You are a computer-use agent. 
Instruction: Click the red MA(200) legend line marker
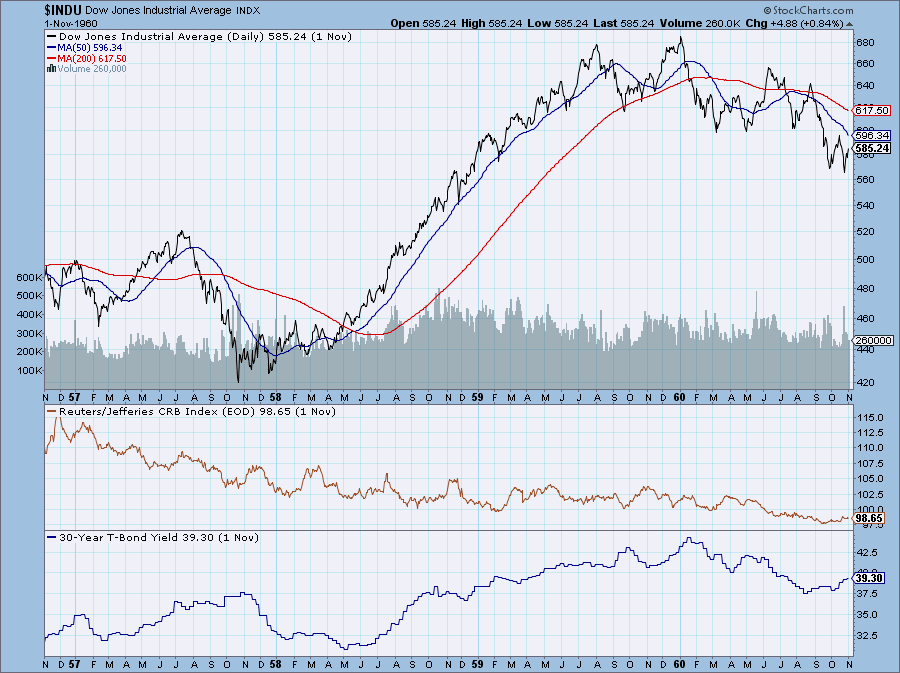tap(53, 58)
